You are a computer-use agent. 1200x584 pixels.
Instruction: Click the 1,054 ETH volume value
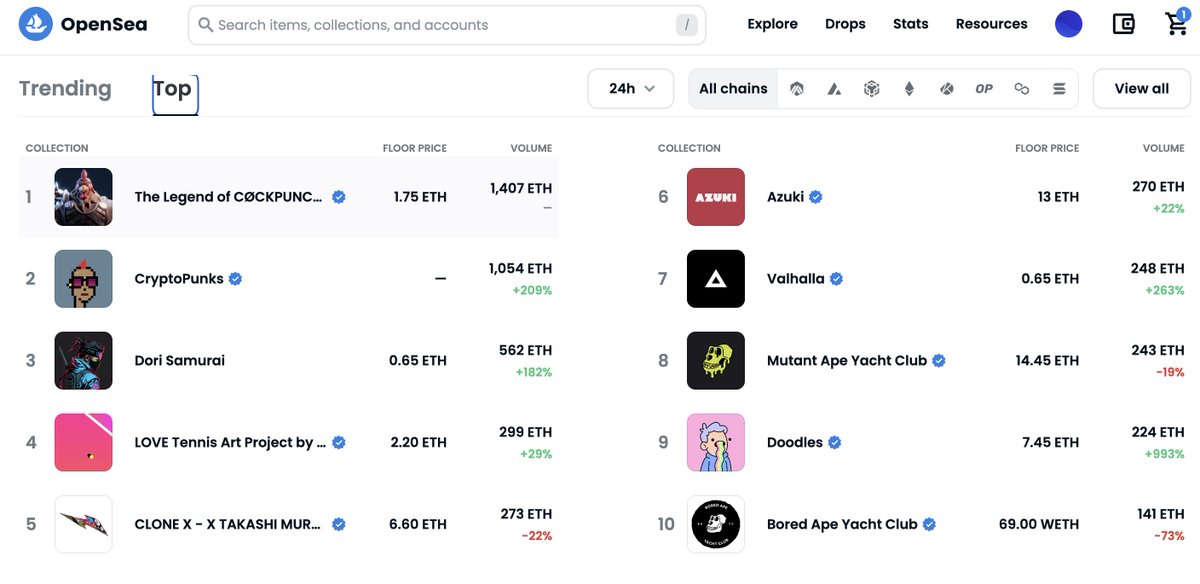(x=520, y=269)
